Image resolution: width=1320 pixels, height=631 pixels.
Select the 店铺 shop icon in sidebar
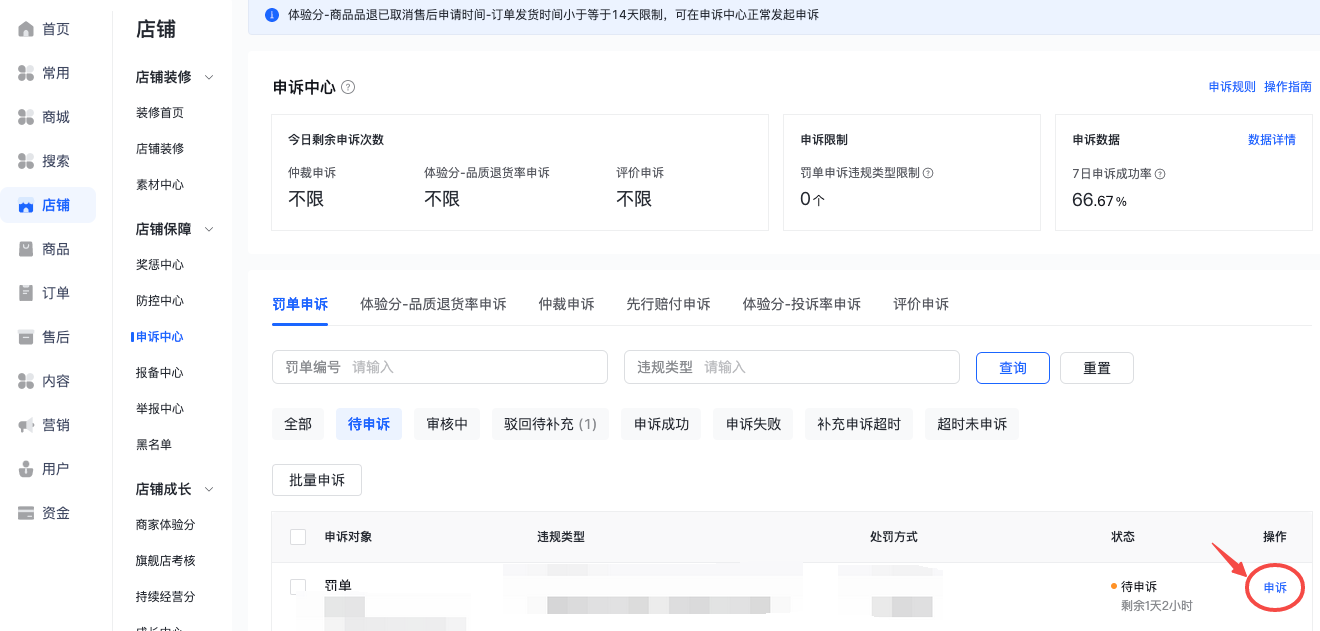pos(26,205)
